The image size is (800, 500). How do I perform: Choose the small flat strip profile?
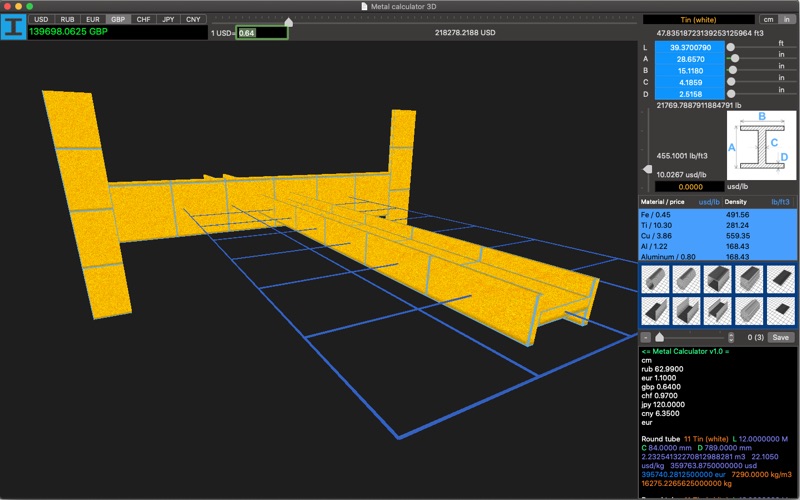coord(781,311)
